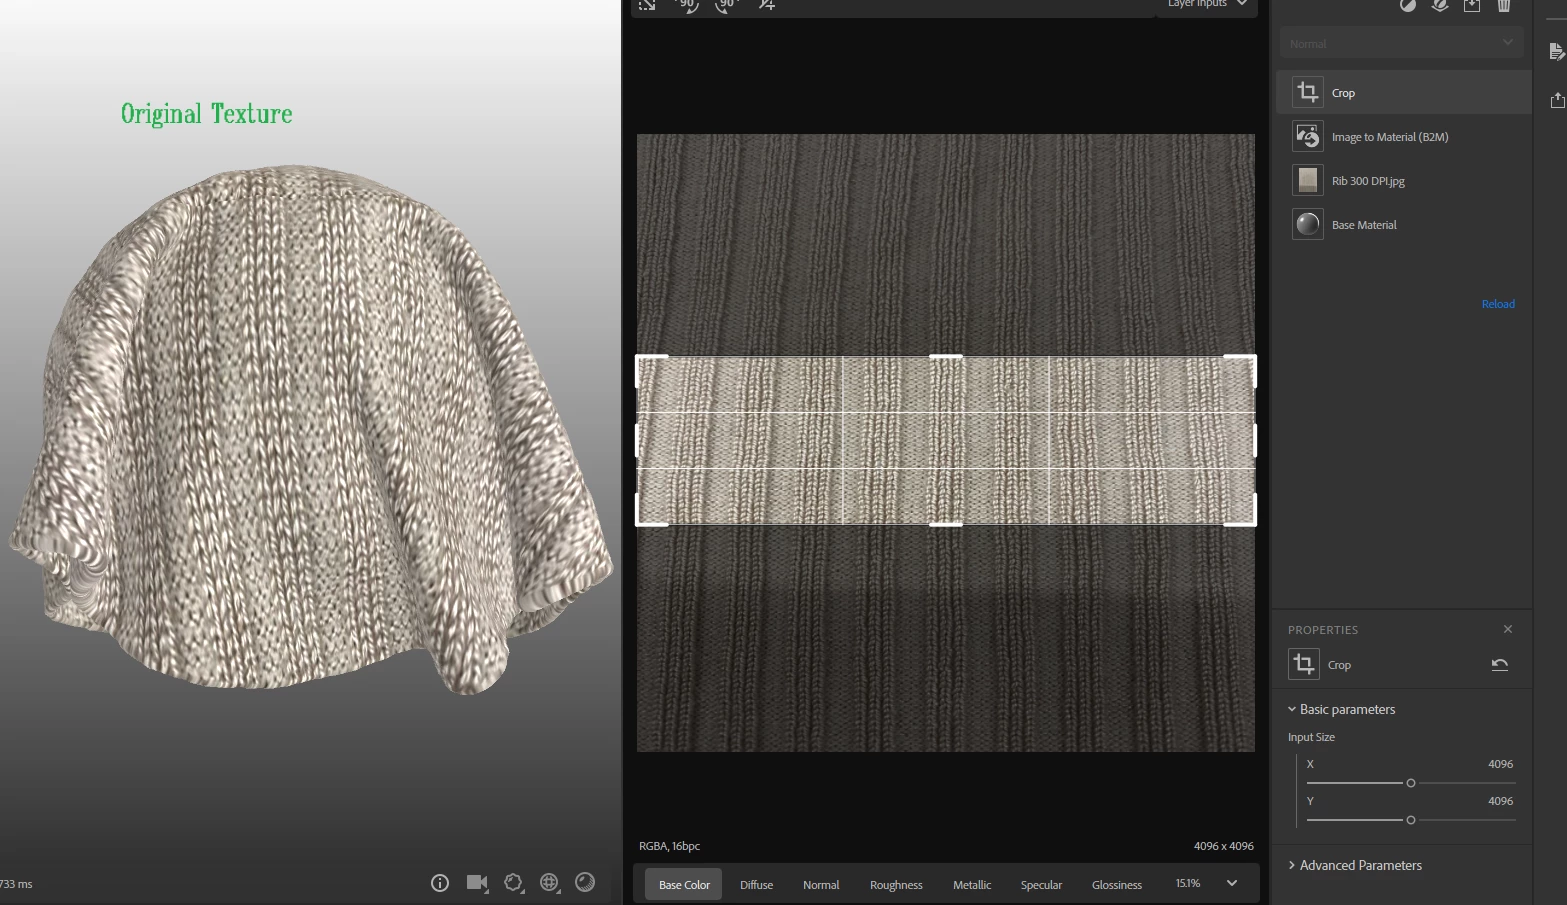
Task: Click the bottom-center crop edge handle
Action: (x=946, y=523)
